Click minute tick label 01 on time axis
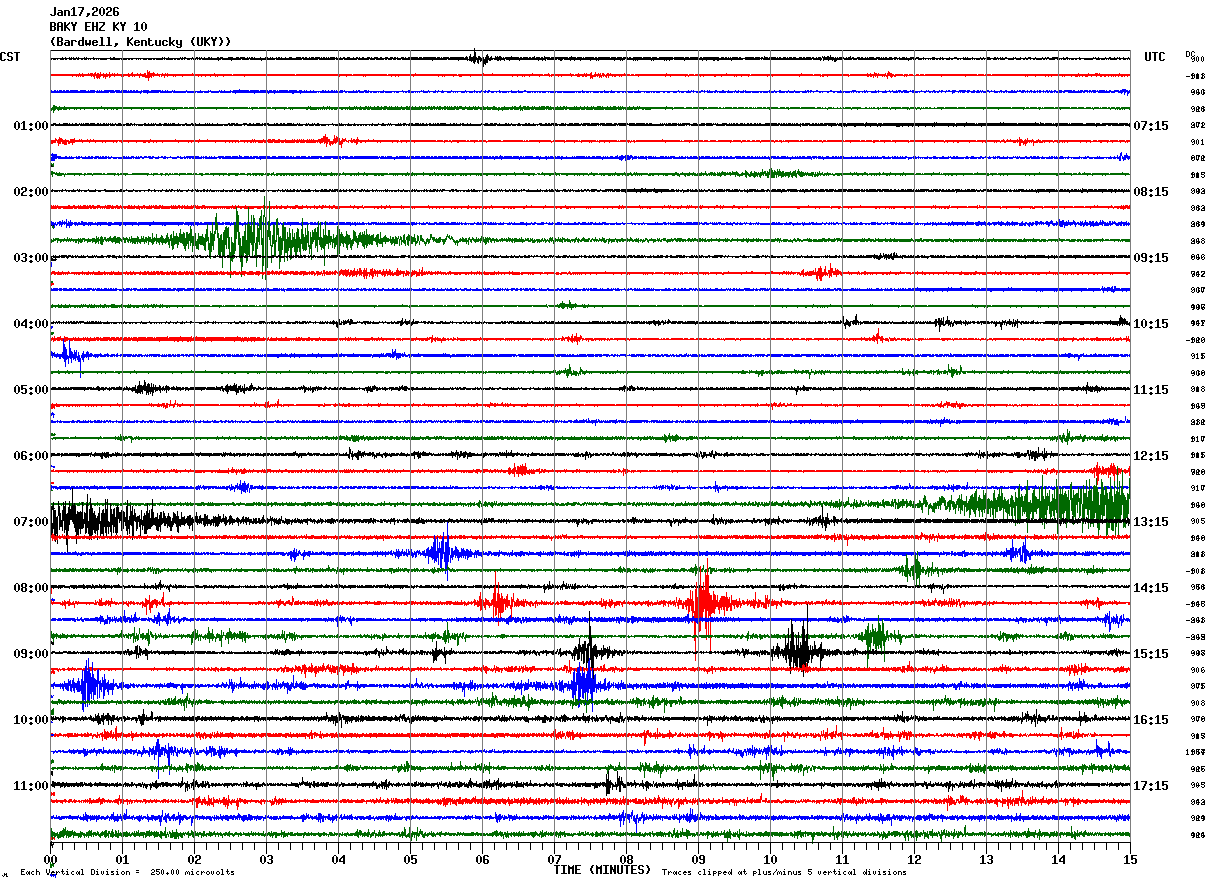 pos(122,860)
